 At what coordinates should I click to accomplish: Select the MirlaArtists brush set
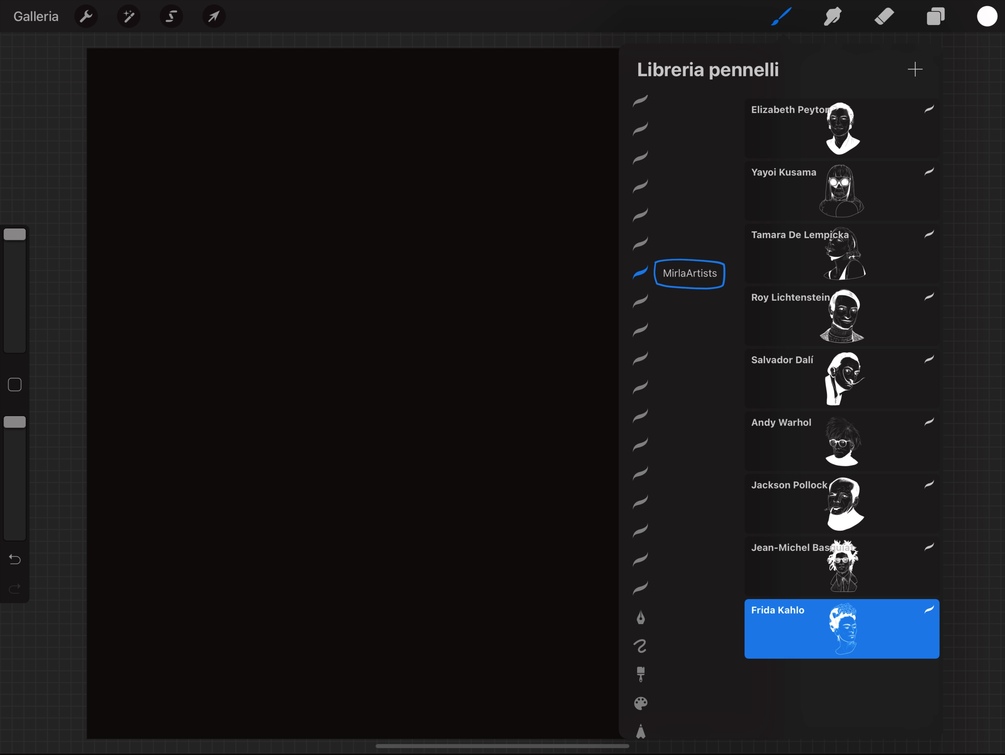tap(690, 274)
